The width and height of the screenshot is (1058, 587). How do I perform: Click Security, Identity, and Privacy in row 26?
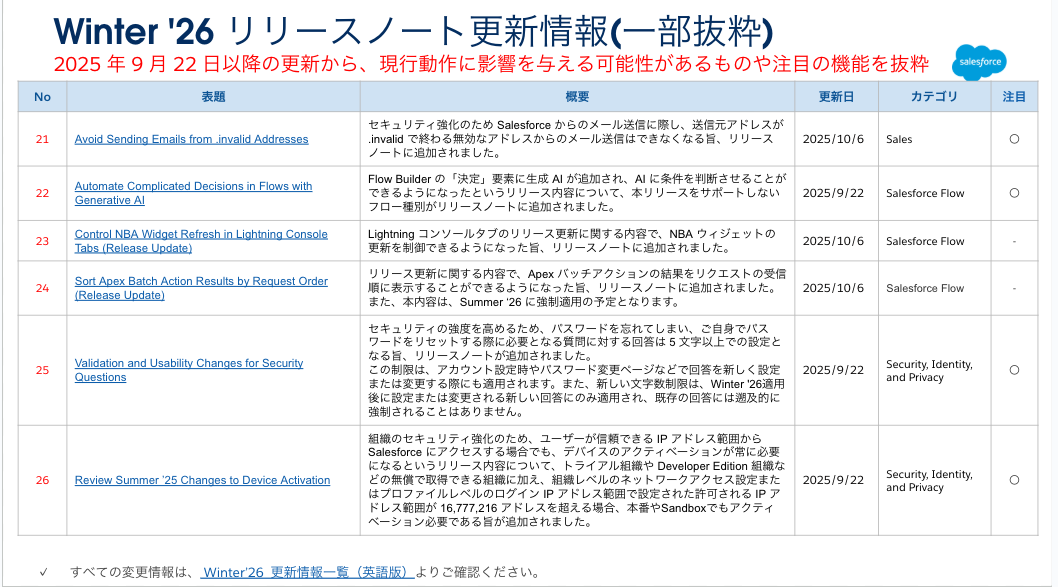click(929, 480)
